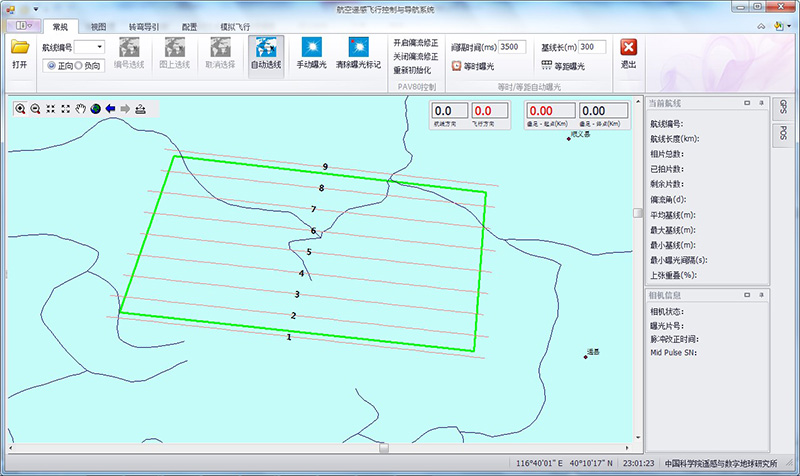Select the 正向 radio button
The height and width of the screenshot is (476, 800).
50,65
